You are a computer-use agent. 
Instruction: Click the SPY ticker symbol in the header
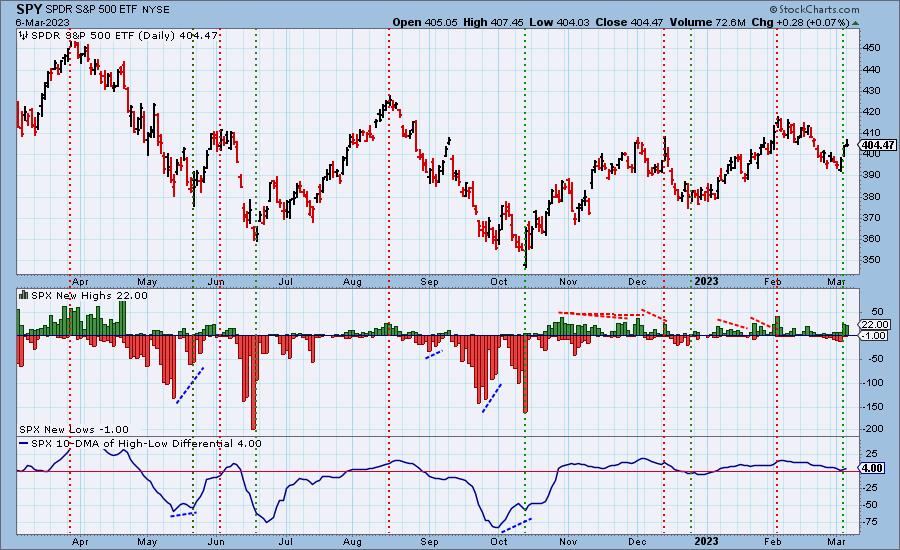(29, 9)
